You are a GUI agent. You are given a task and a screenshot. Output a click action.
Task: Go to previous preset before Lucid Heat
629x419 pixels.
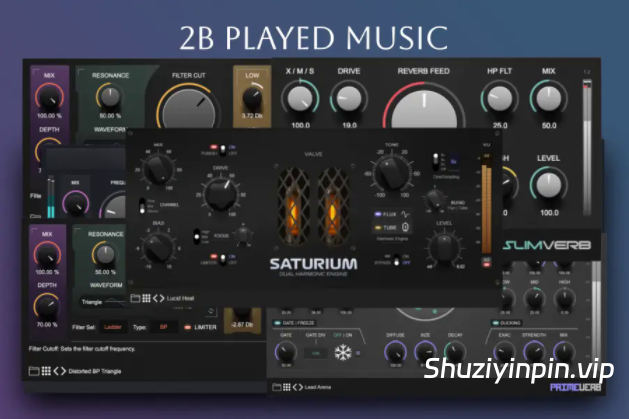pos(155,298)
